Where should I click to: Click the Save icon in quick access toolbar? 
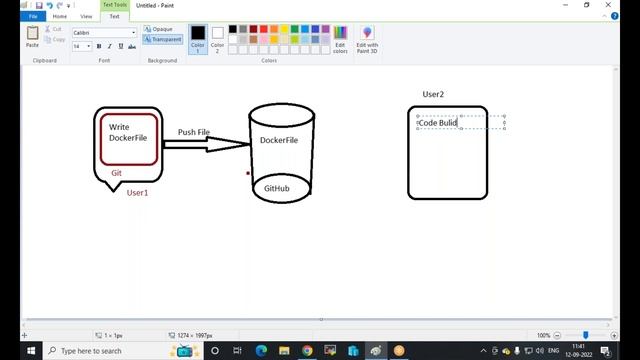coord(39,5)
